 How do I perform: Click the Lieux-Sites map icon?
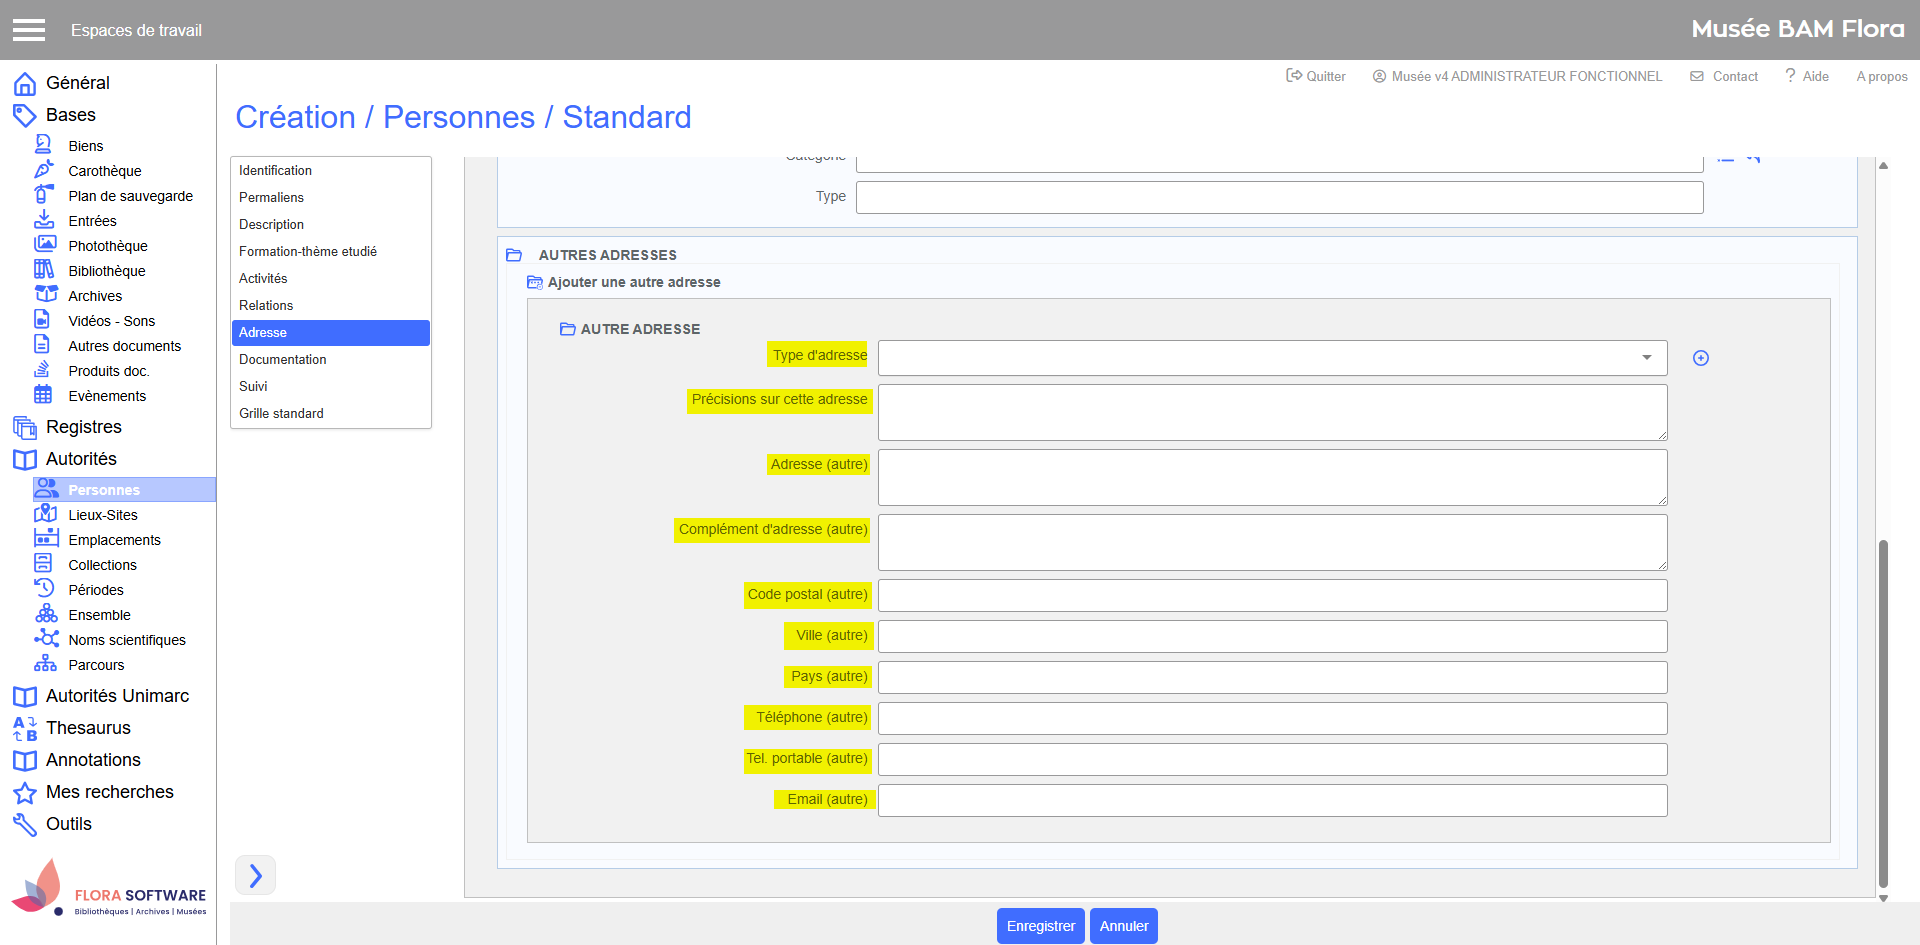45,514
